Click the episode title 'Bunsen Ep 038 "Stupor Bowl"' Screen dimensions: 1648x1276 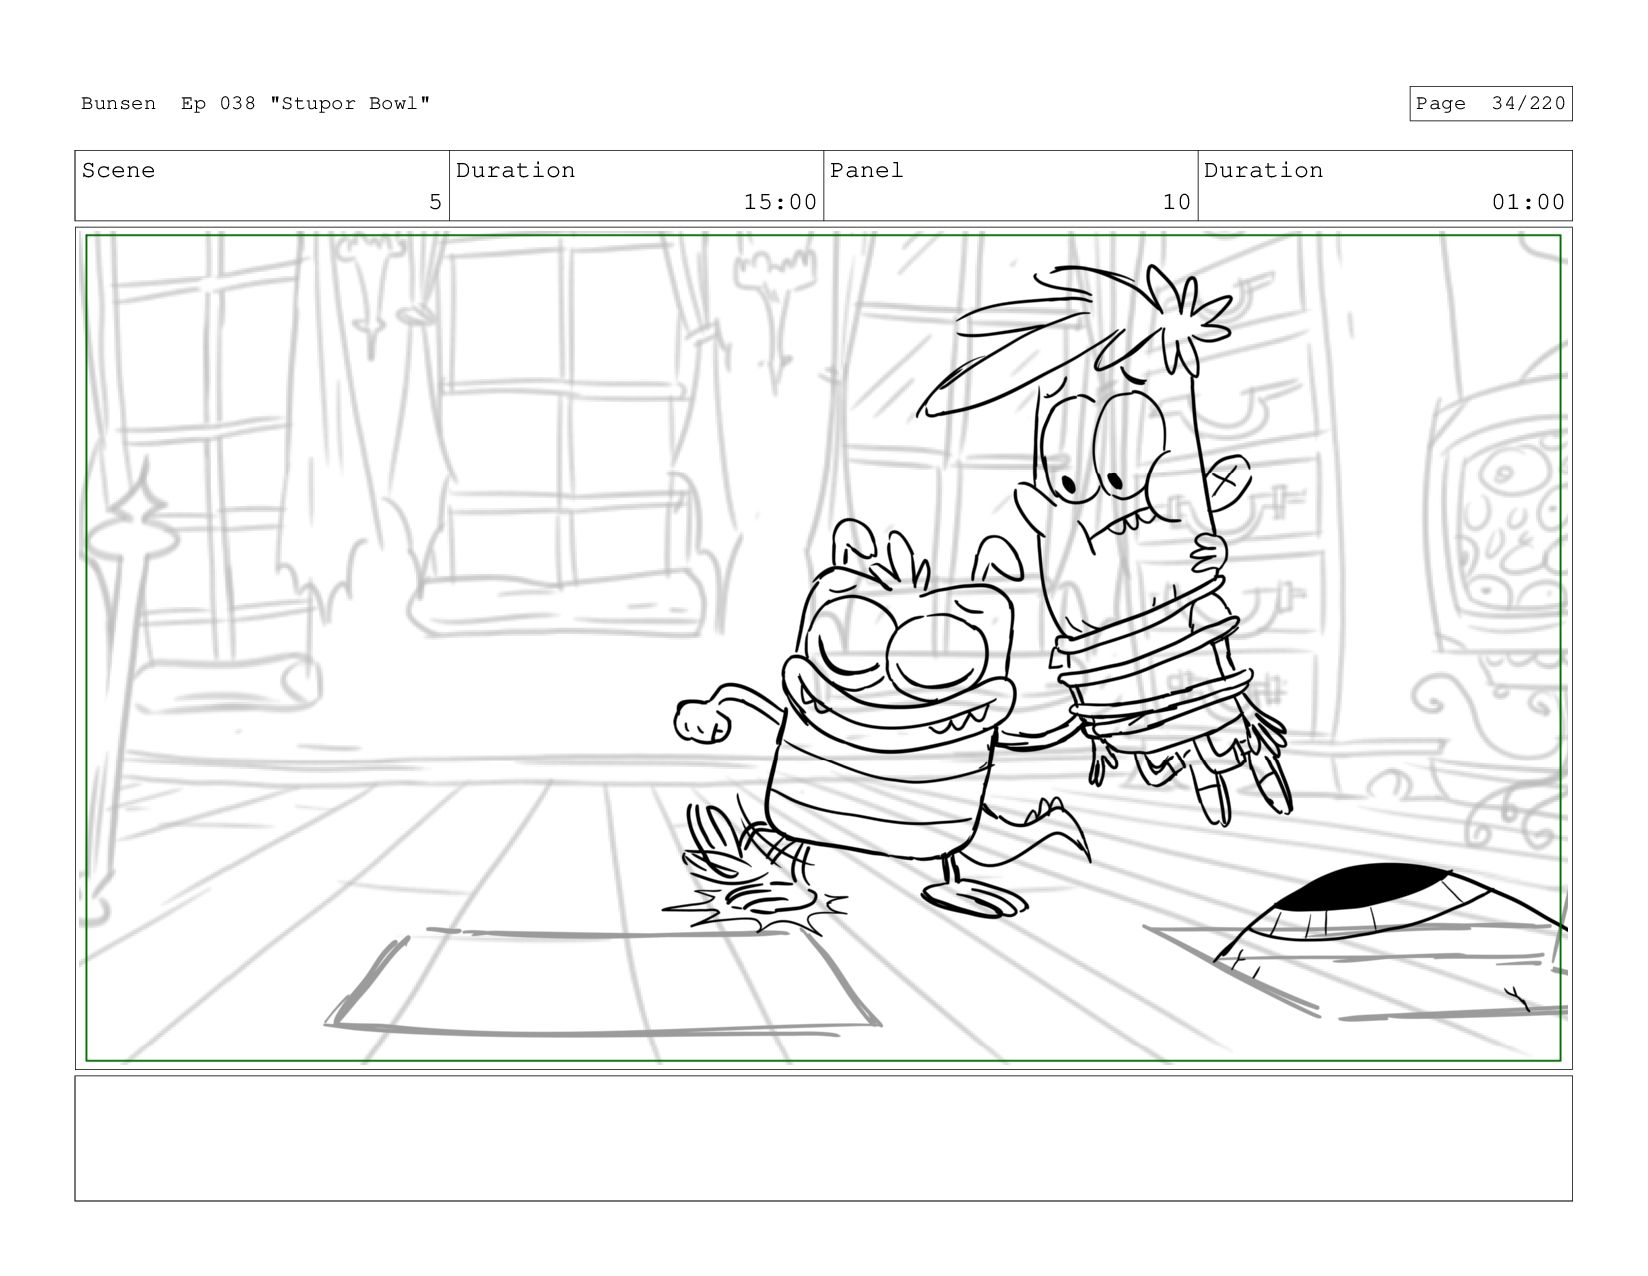click(256, 104)
